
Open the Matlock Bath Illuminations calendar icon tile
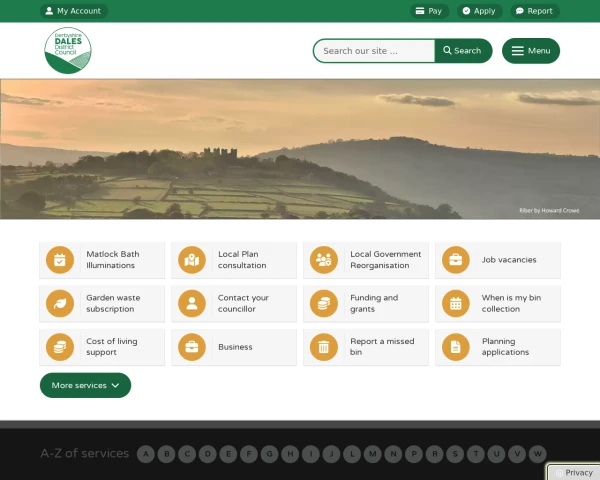click(102, 260)
